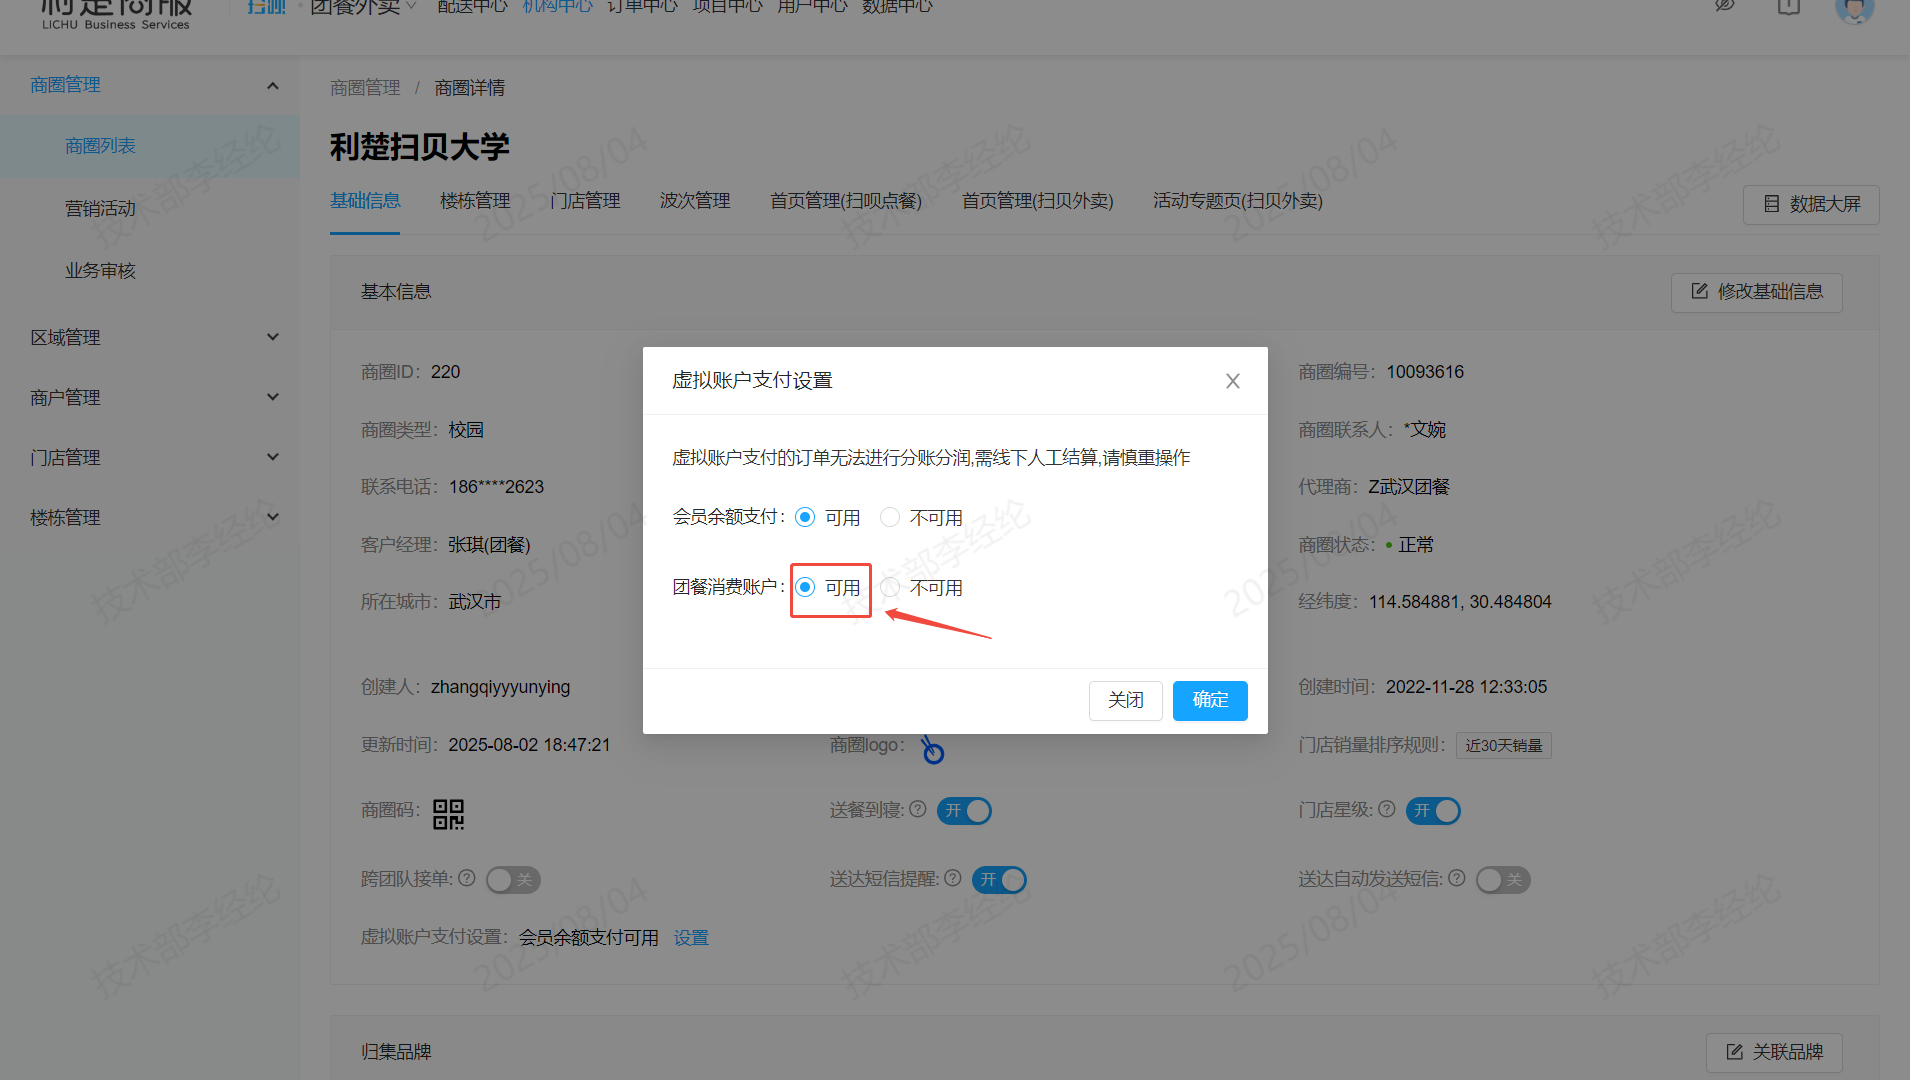This screenshot has height=1080, width=1920.
Task: Enable the 跨团队接单 switch
Action: pos(513,880)
